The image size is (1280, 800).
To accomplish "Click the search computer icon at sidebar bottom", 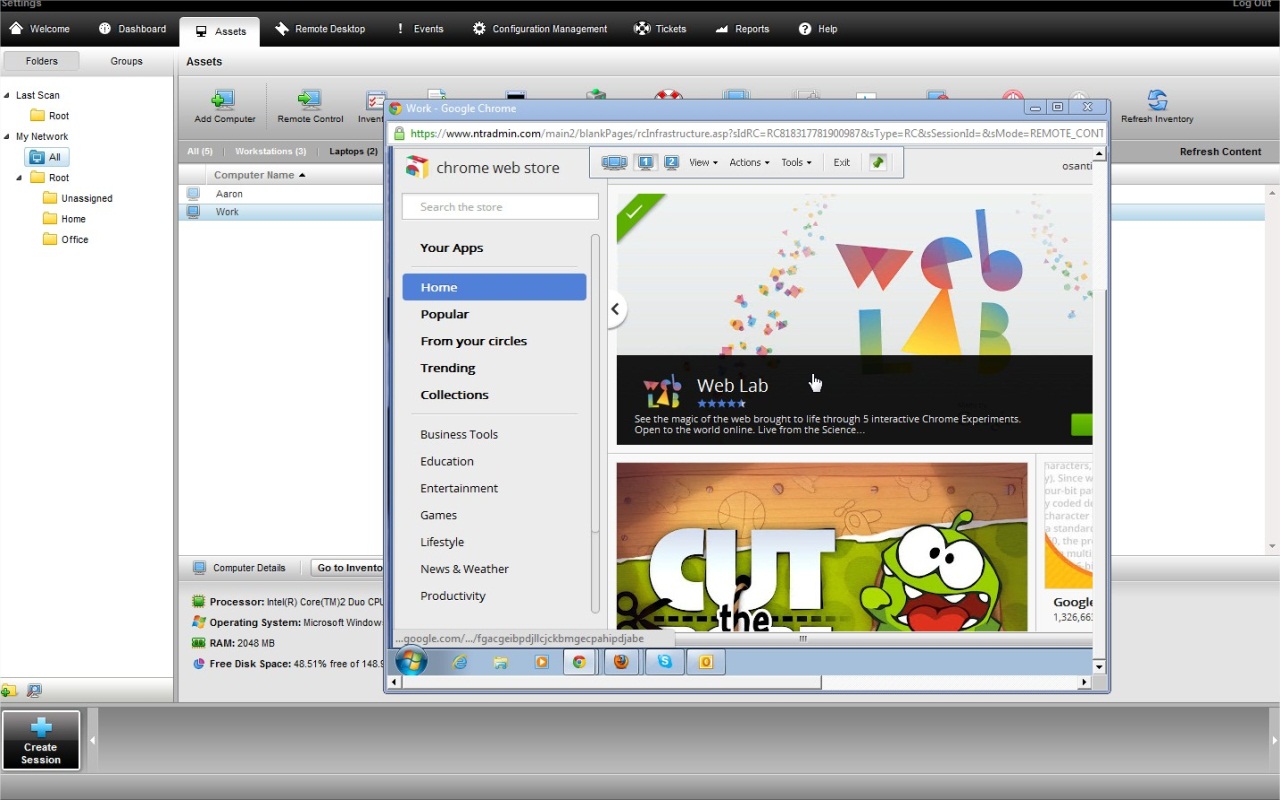I will (34, 691).
